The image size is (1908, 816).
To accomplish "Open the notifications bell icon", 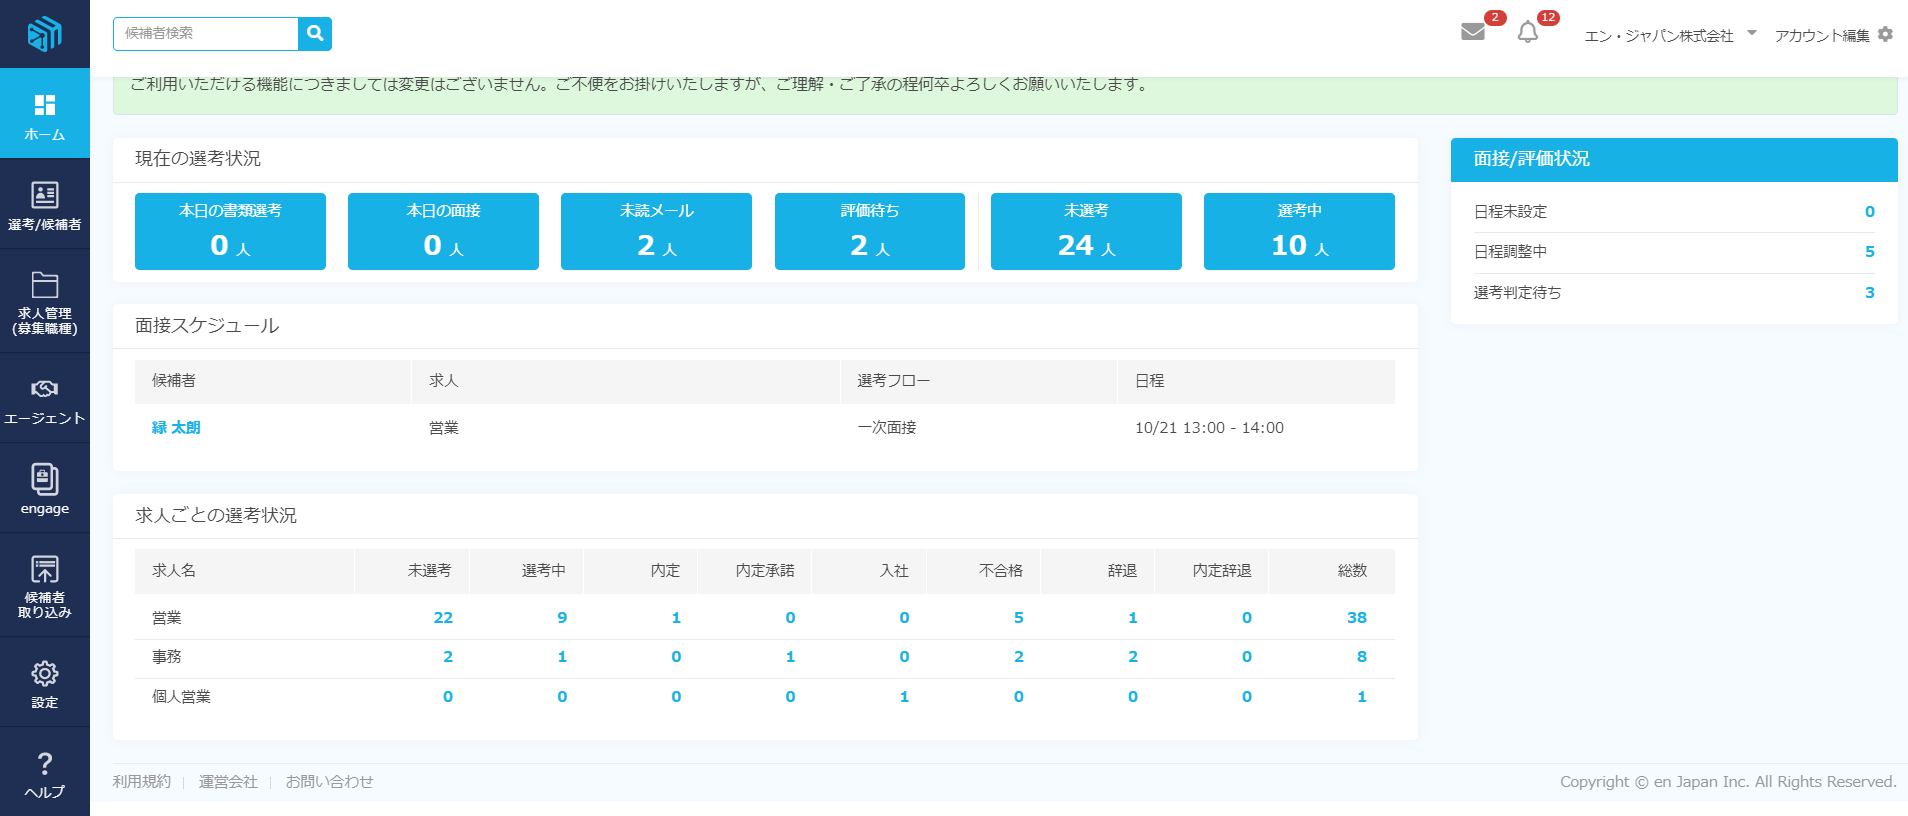I will click(x=1527, y=33).
